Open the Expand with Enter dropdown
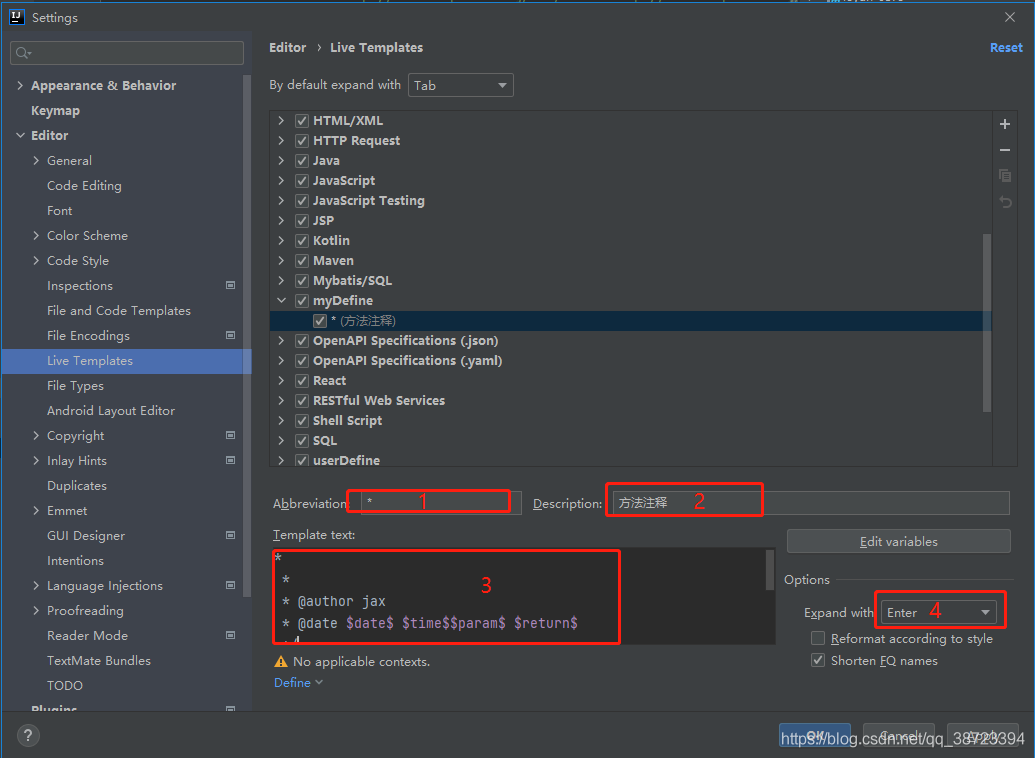This screenshot has height=758, width=1035. [938, 612]
